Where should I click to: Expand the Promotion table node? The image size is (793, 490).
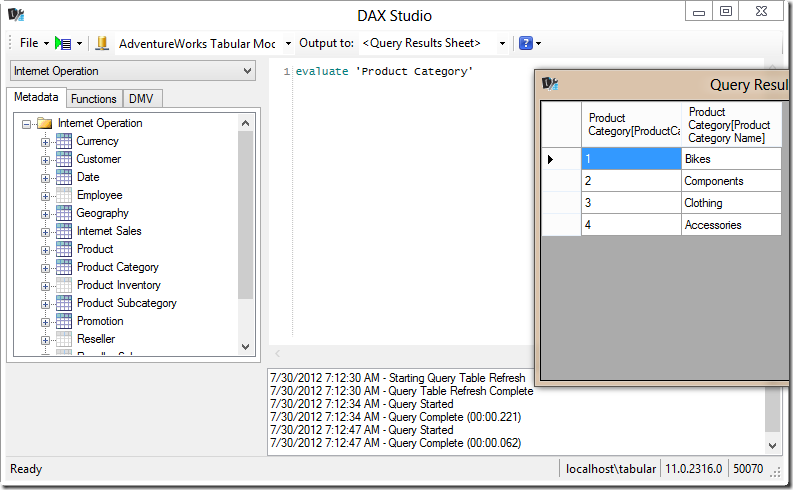pyautogui.click(x=45, y=322)
